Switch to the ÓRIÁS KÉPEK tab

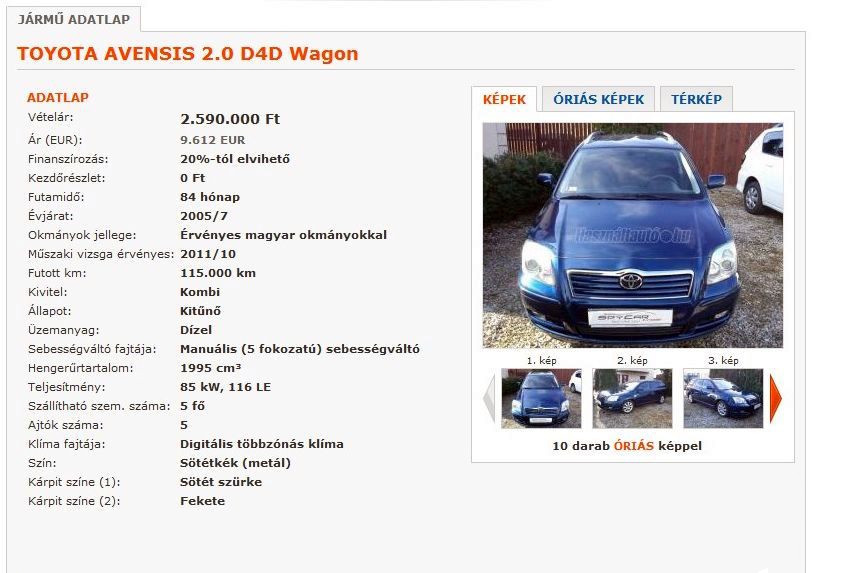click(x=598, y=99)
